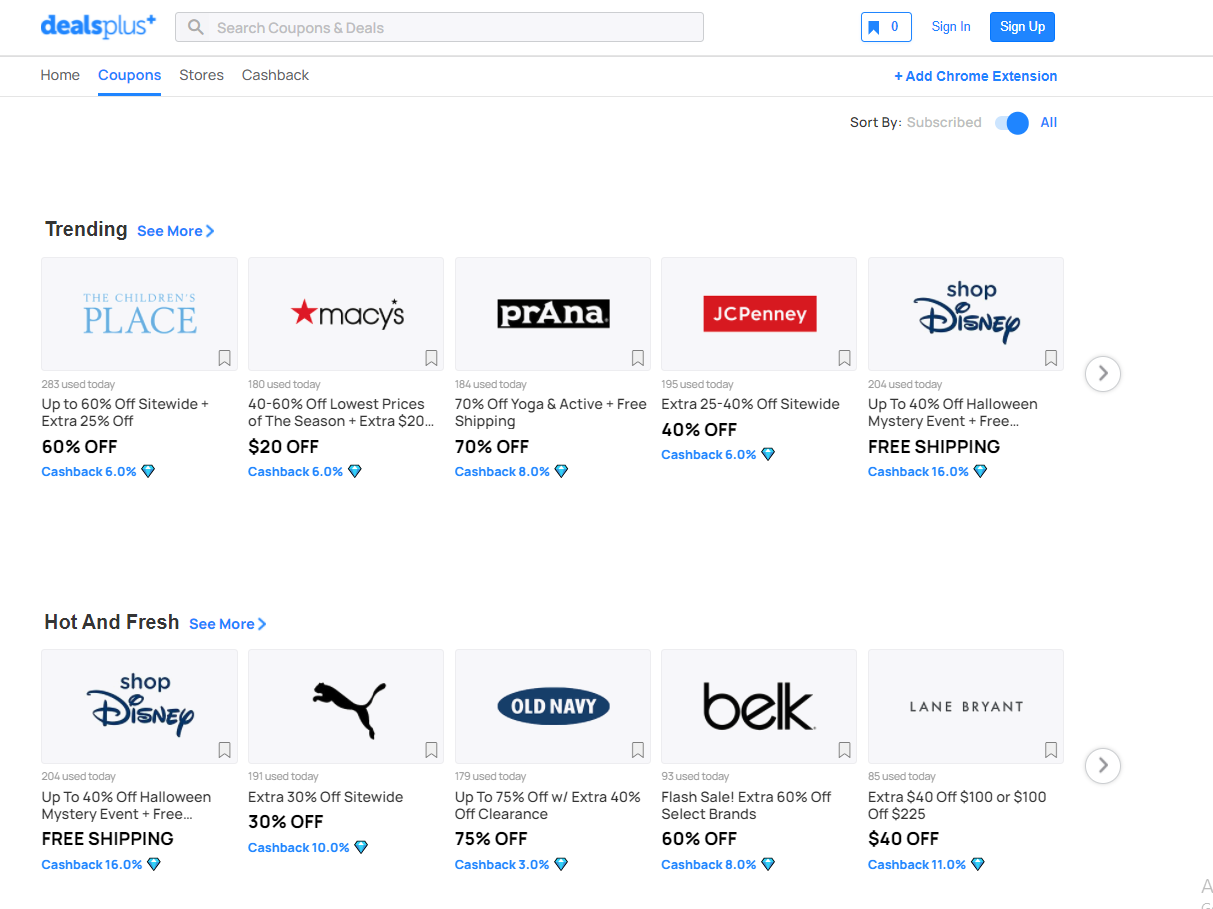Go to the Cashback tab
Screen dimensions: 1213x909
pyautogui.click(x=275, y=75)
